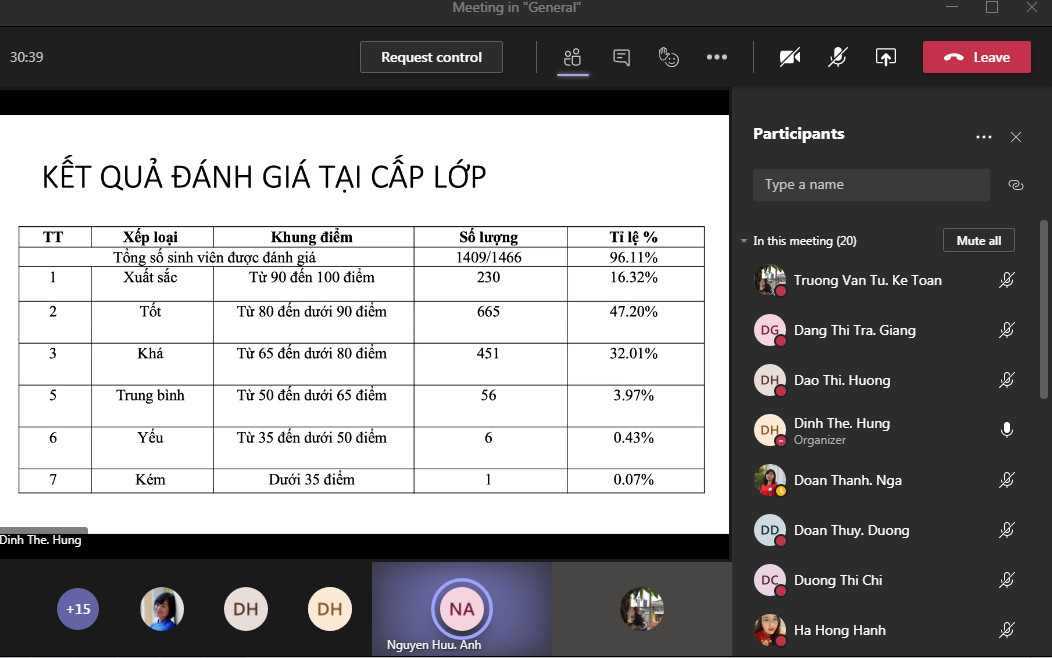
Task: Open the More actions ellipsis in toolbar
Action: [x=717, y=57]
